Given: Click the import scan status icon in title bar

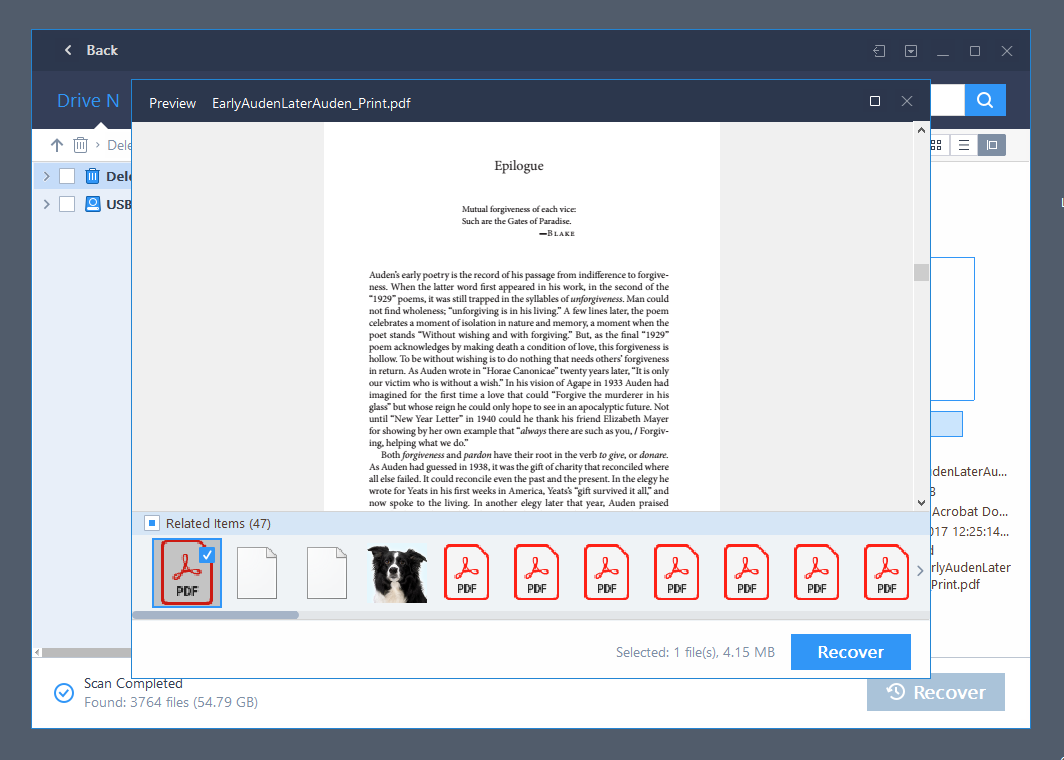Looking at the screenshot, I should point(878,51).
